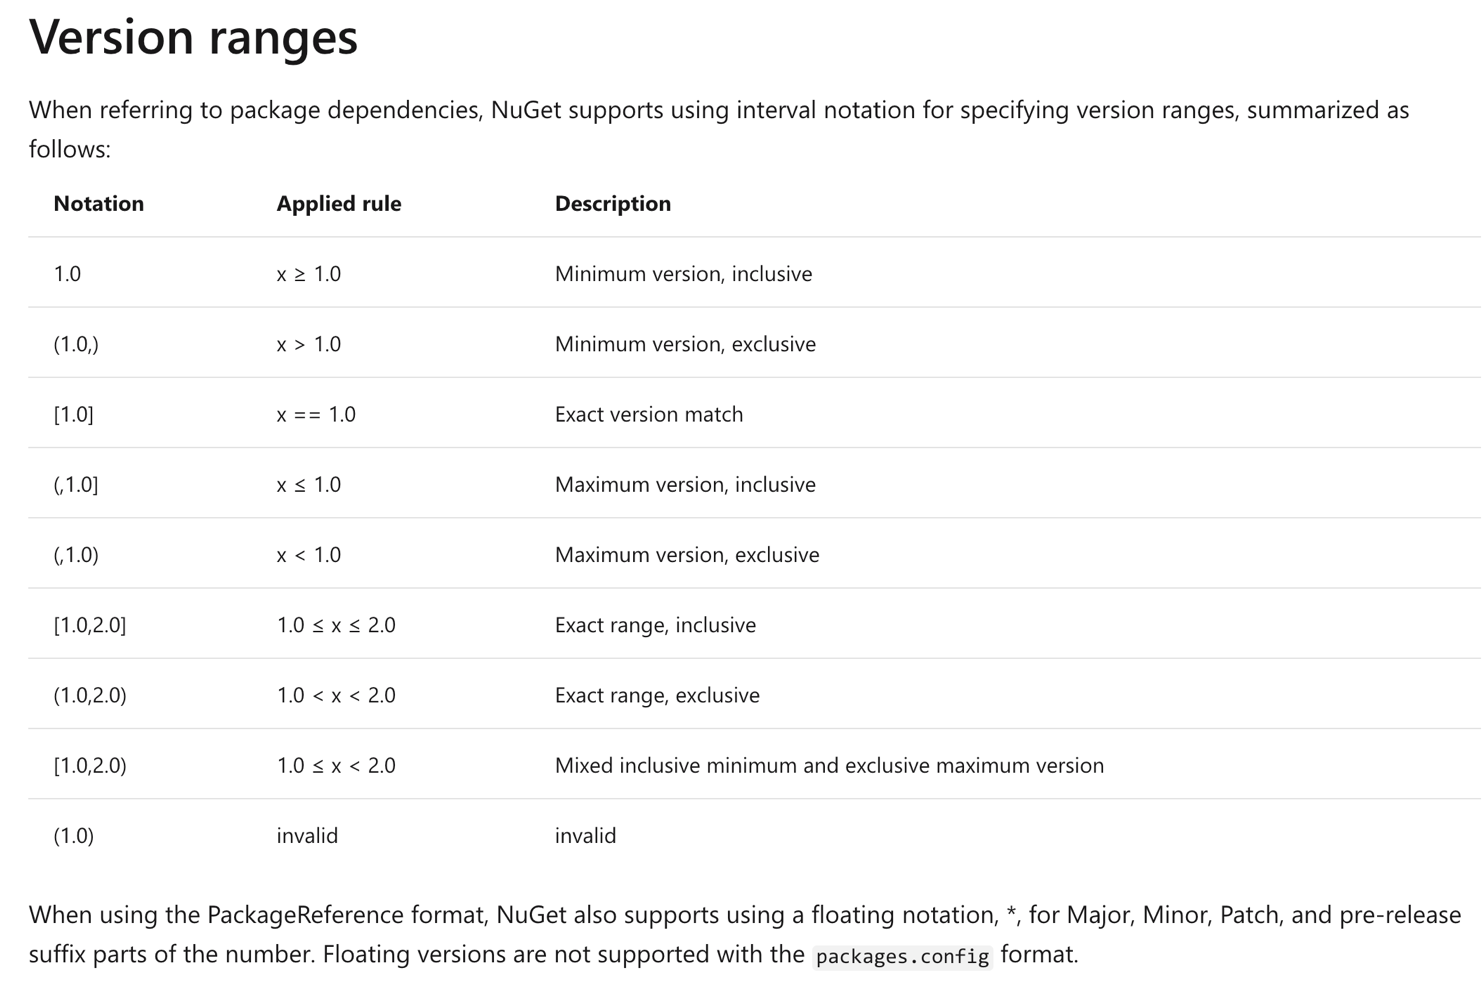The height and width of the screenshot is (992, 1484).
Task: Click the Version ranges heading
Action: tap(193, 37)
